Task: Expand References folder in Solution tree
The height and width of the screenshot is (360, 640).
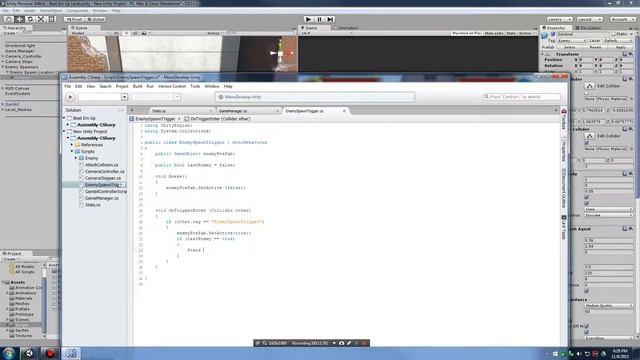Action: (x=72, y=144)
